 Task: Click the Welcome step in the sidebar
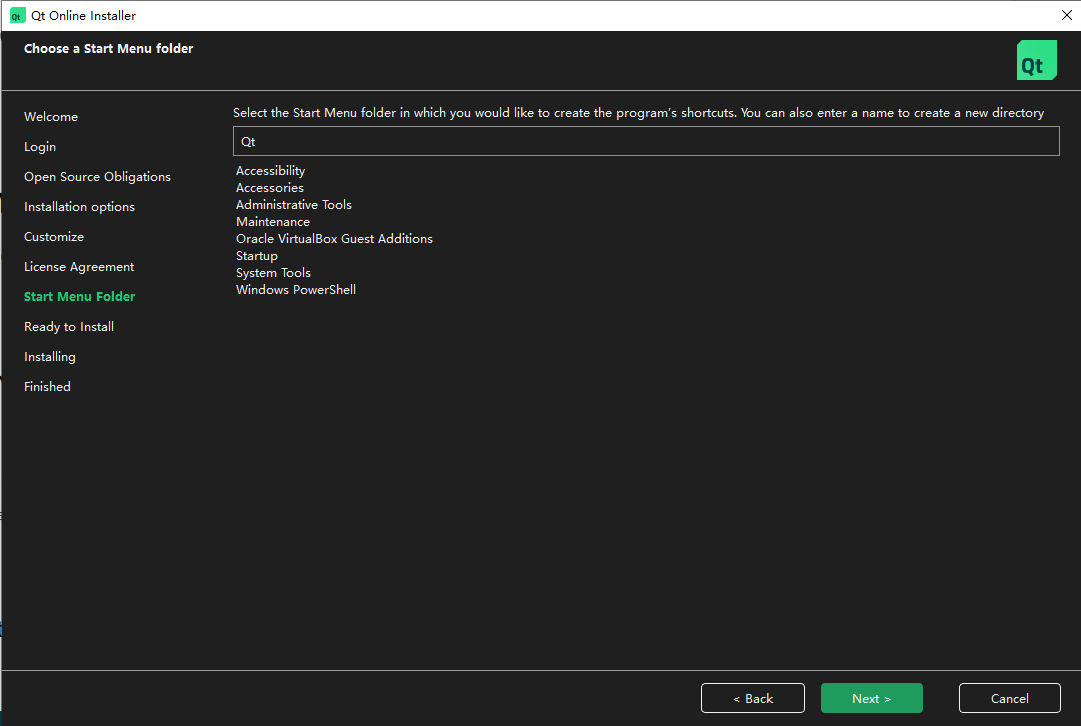point(51,117)
